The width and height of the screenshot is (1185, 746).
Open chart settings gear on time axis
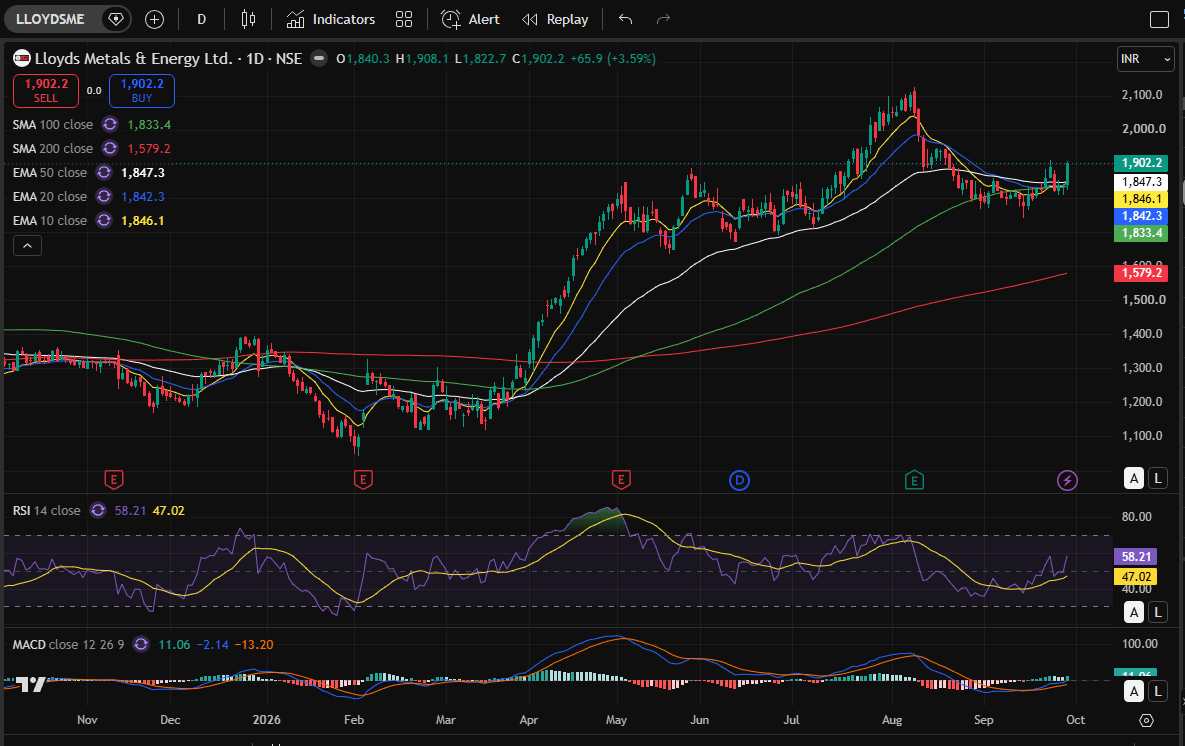(1146, 720)
